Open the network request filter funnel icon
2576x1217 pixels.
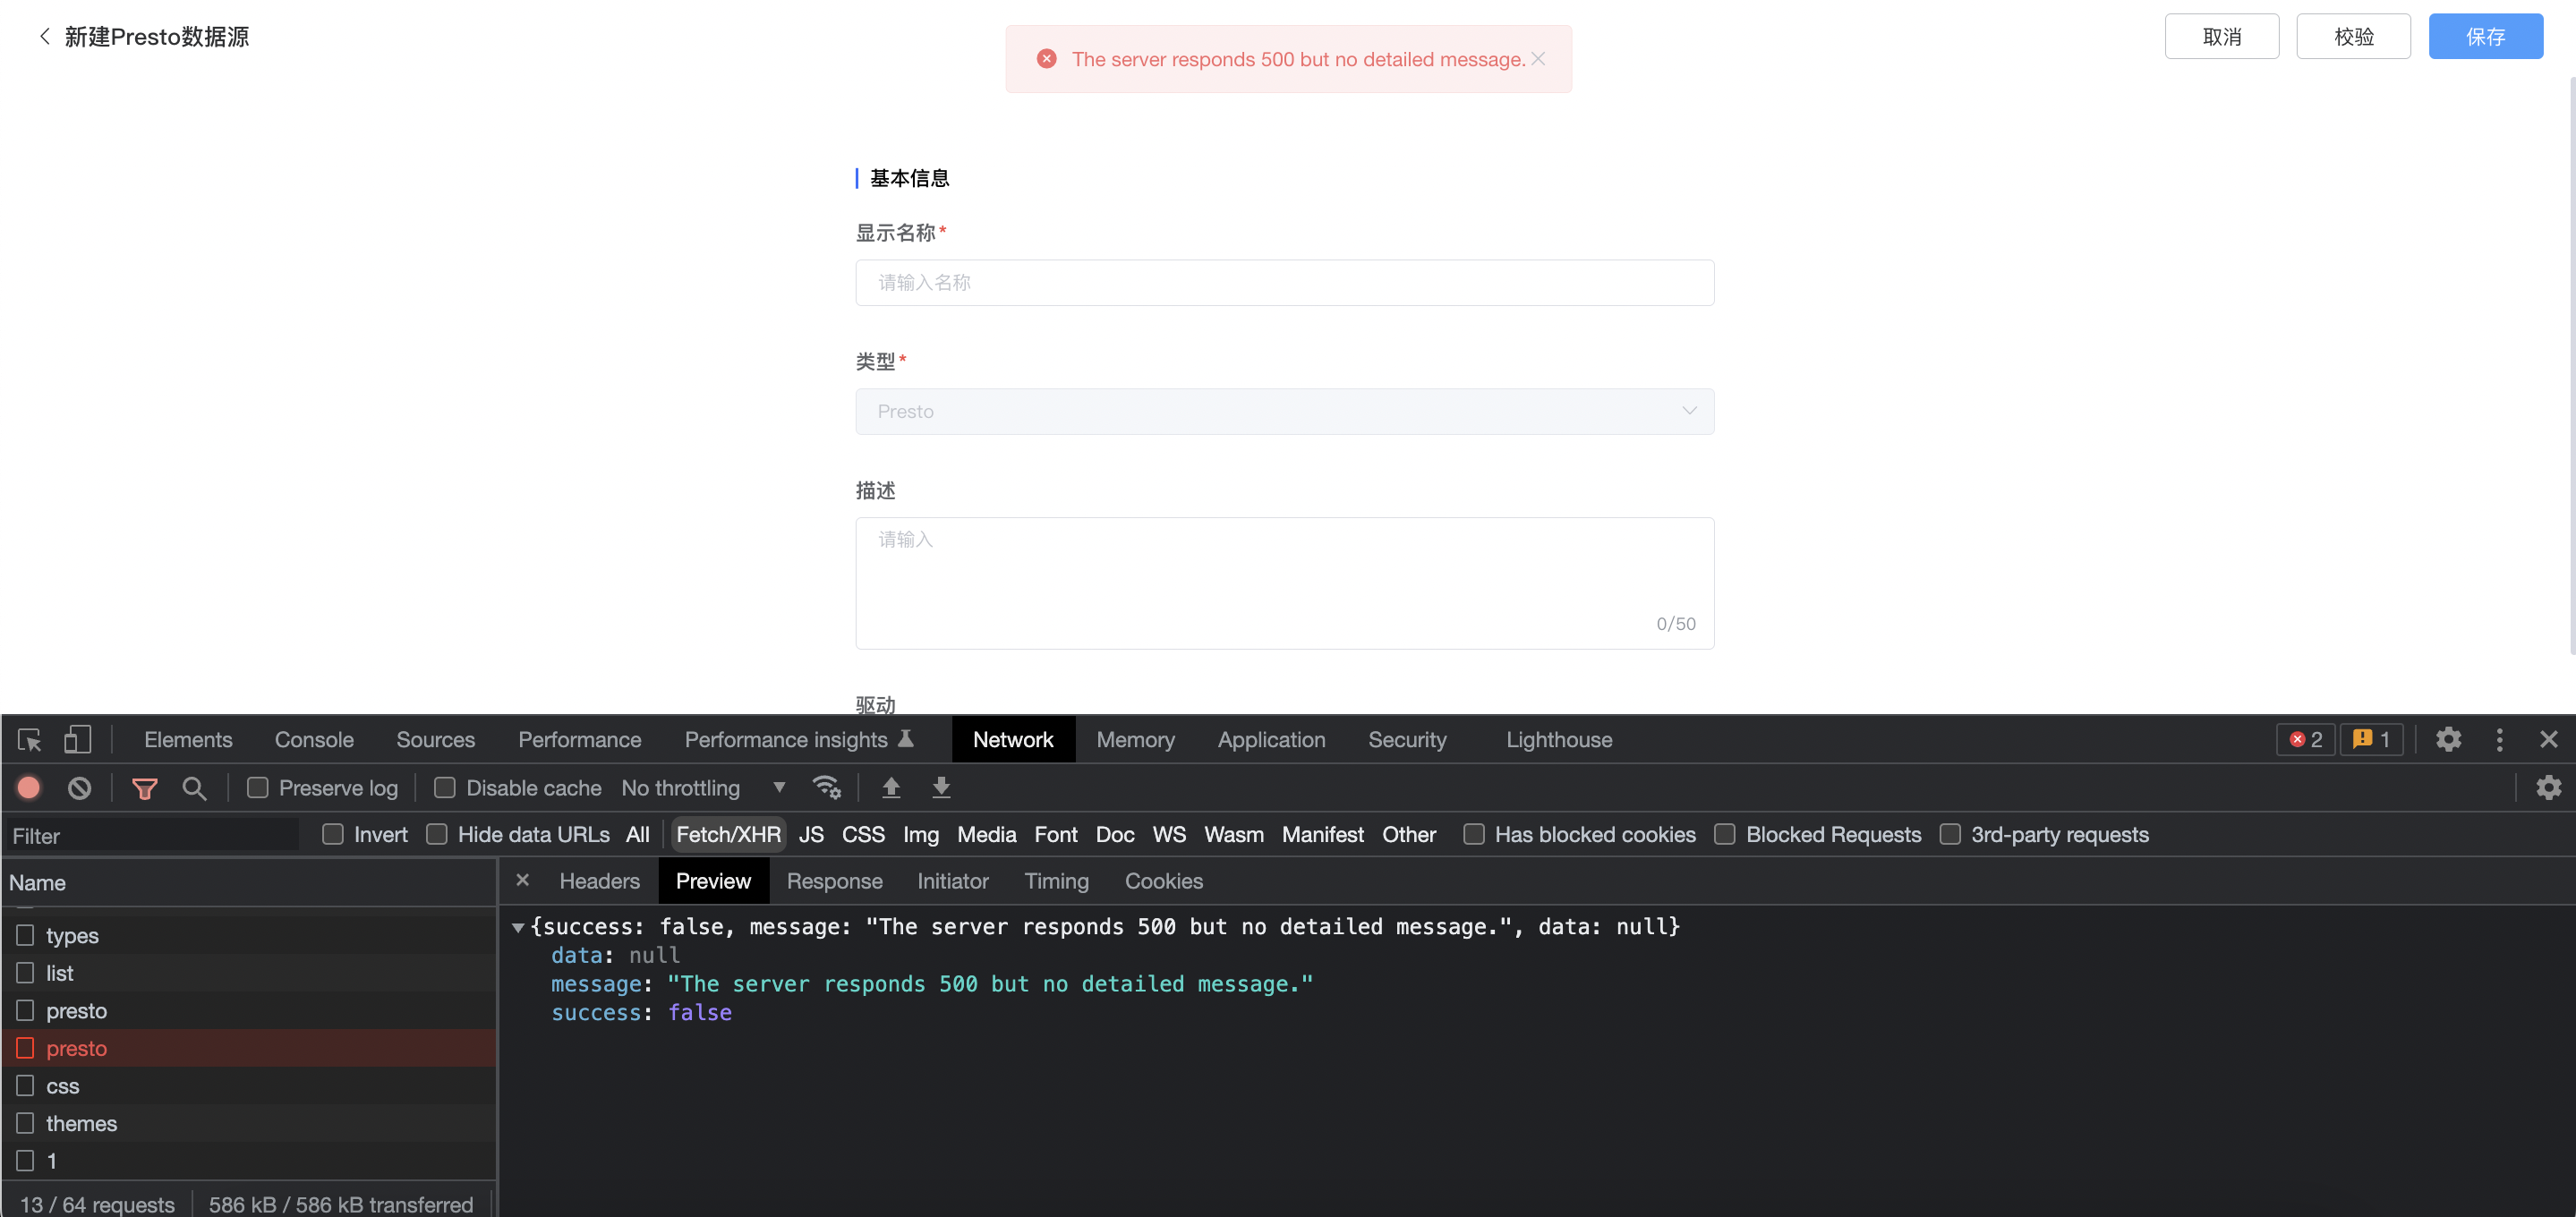144,788
